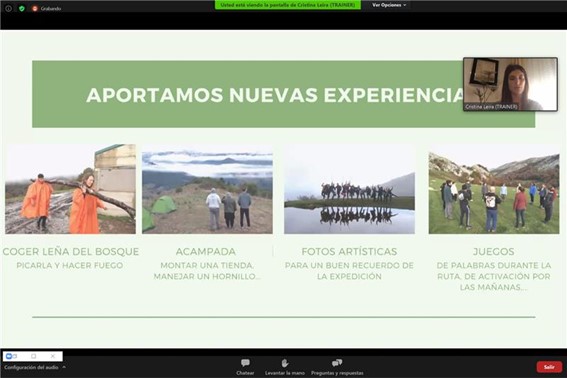Raise hand with Levantar la mano

285,367
